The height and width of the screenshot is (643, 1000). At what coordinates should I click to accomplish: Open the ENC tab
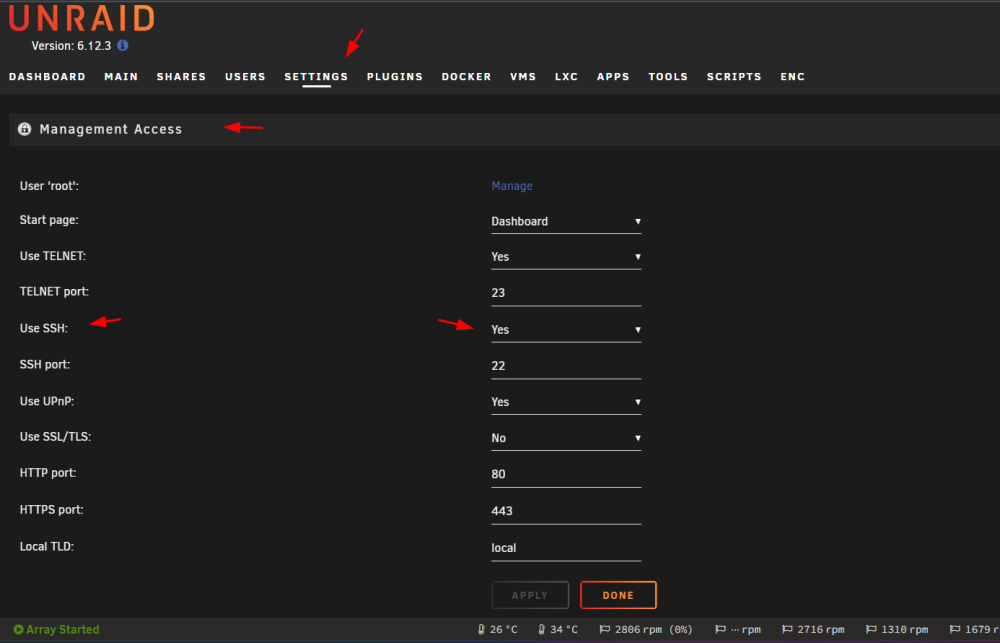point(793,77)
